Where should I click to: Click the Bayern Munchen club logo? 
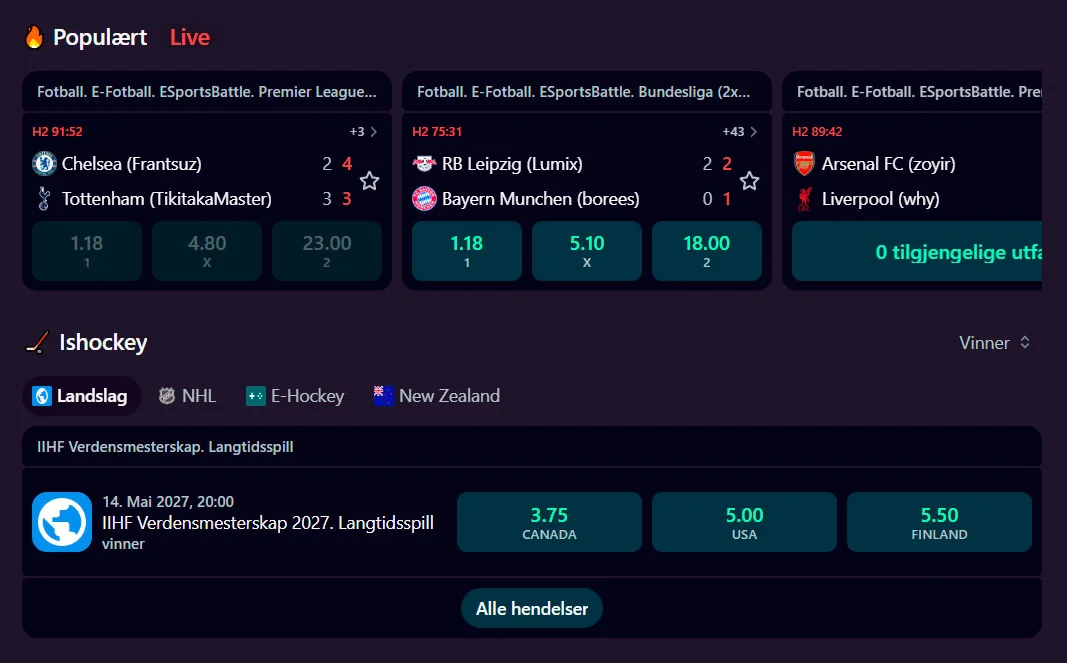click(424, 199)
